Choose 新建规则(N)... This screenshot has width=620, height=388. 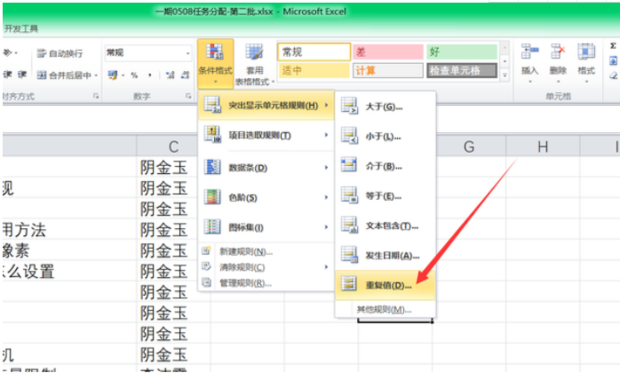pos(266,252)
